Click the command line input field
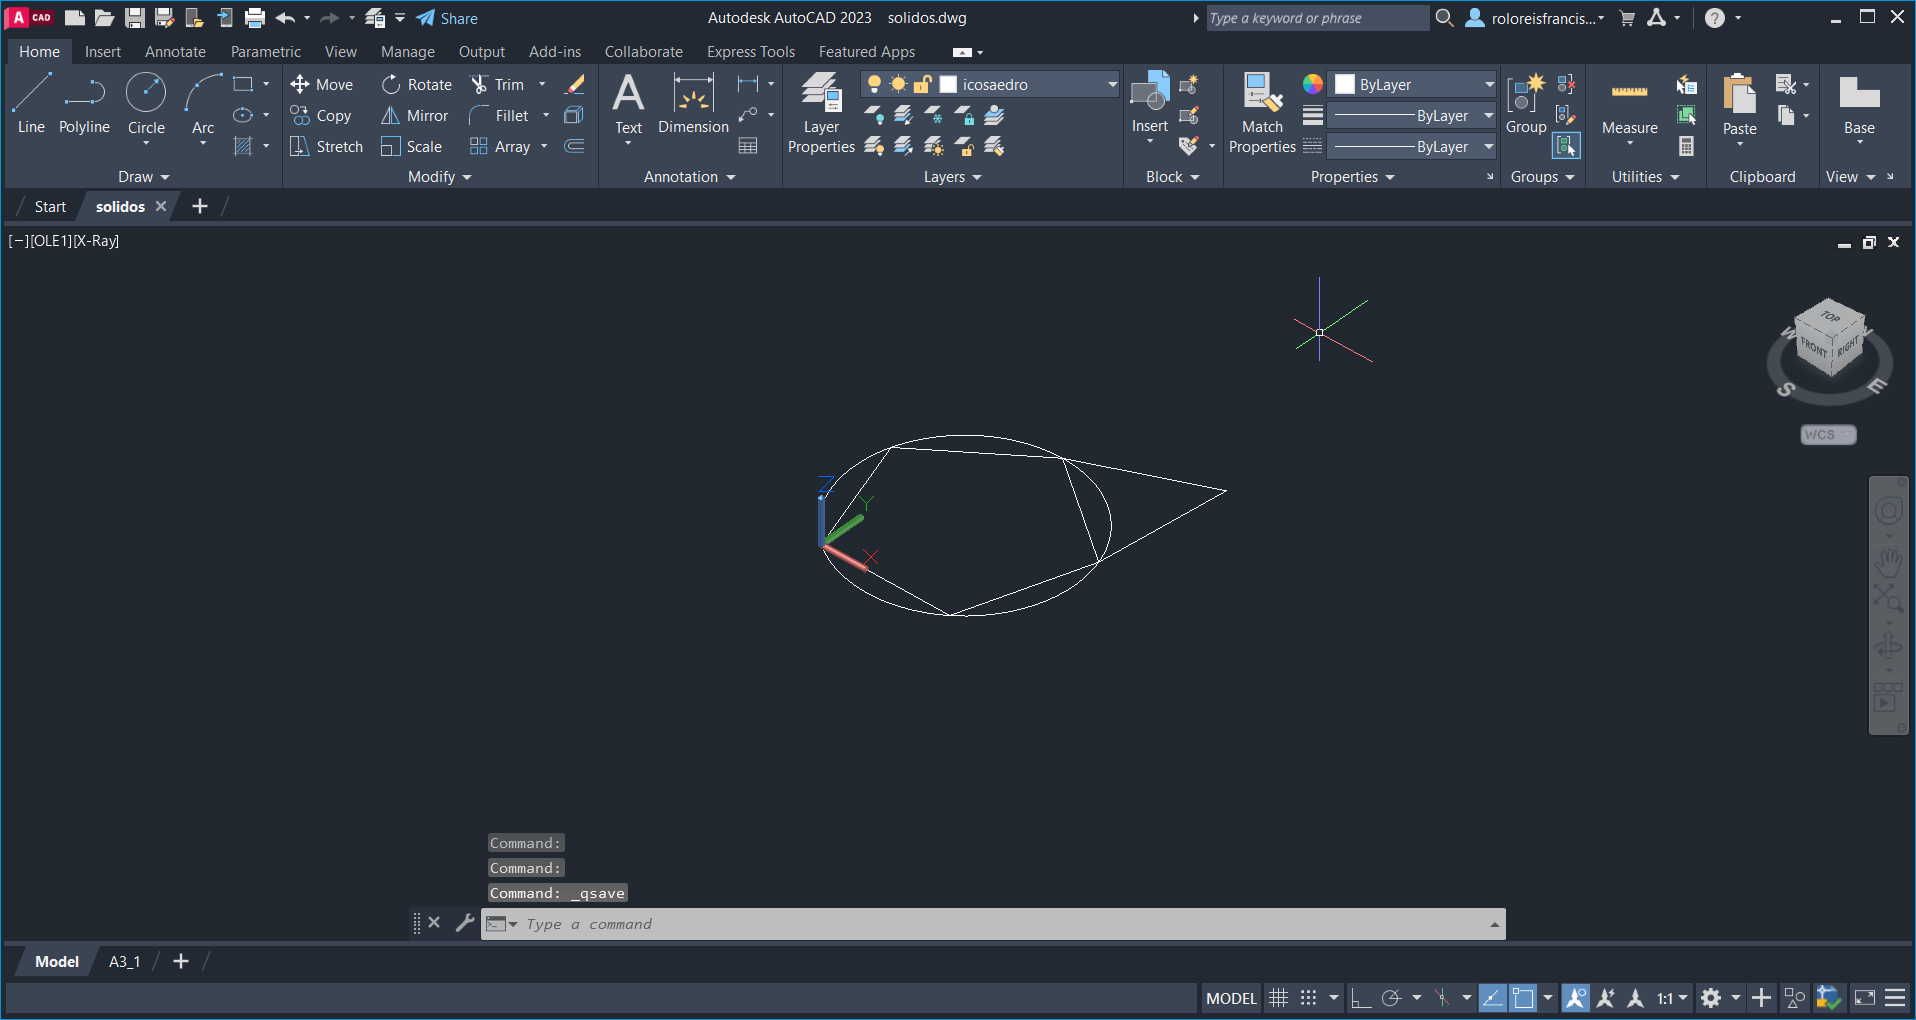1916x1020 pixels. point(1000,924)
